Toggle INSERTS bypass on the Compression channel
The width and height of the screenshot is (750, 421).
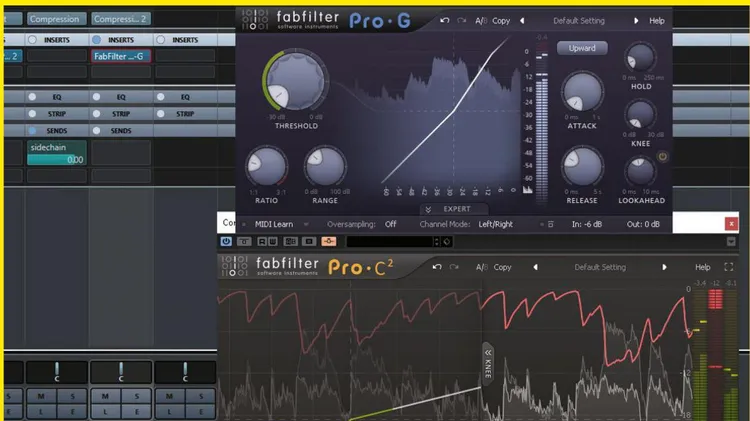pos(32,40)
